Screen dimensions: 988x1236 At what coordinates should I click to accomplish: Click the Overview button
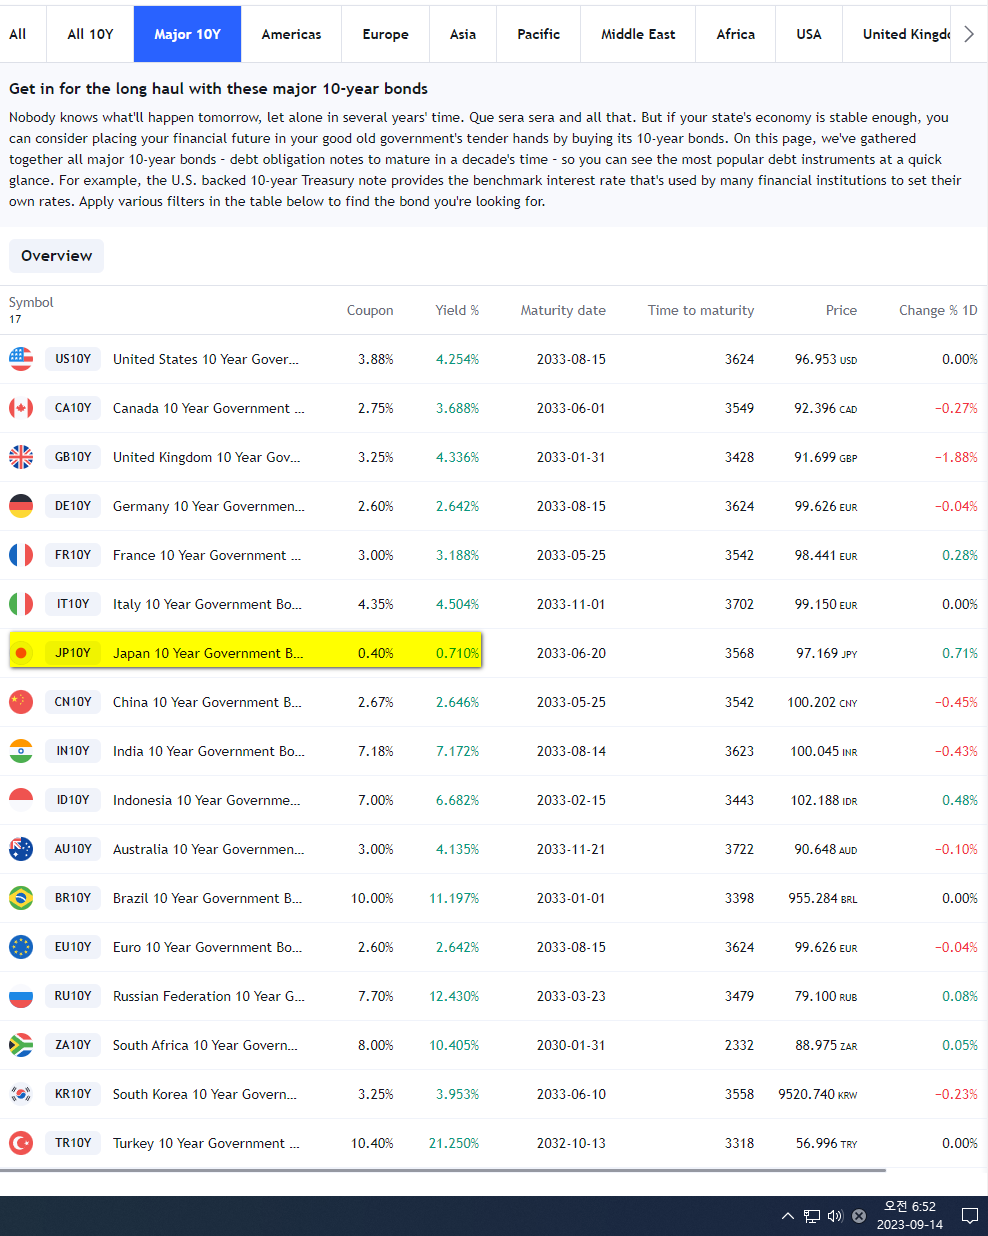[x=57, y=256]
